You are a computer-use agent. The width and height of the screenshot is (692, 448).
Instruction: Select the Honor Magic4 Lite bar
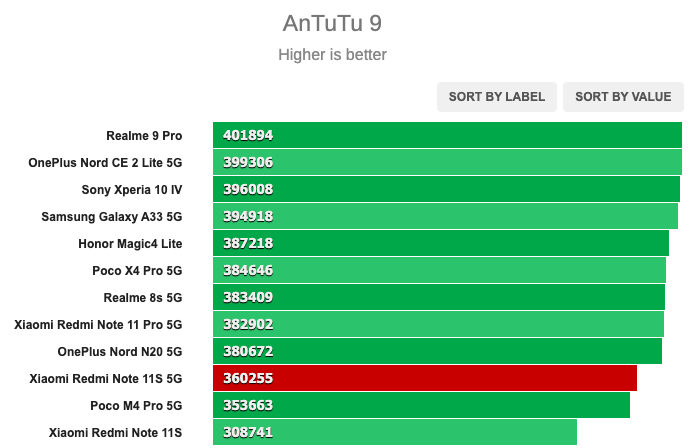441,243
